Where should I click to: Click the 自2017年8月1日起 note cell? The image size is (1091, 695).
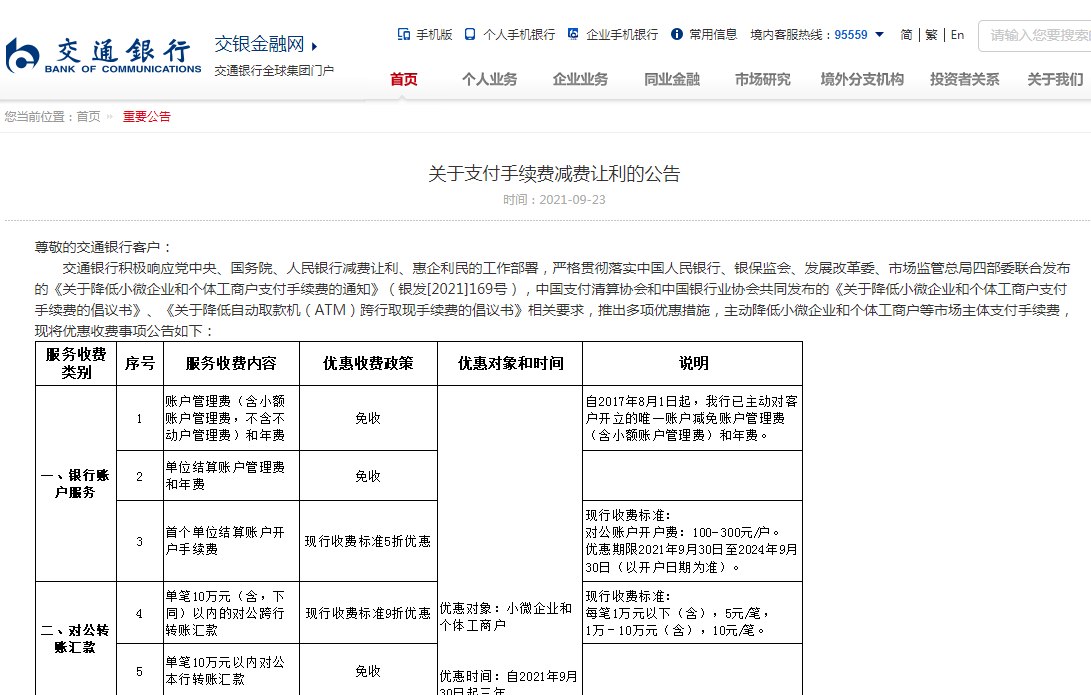click(x=692, y=418)
